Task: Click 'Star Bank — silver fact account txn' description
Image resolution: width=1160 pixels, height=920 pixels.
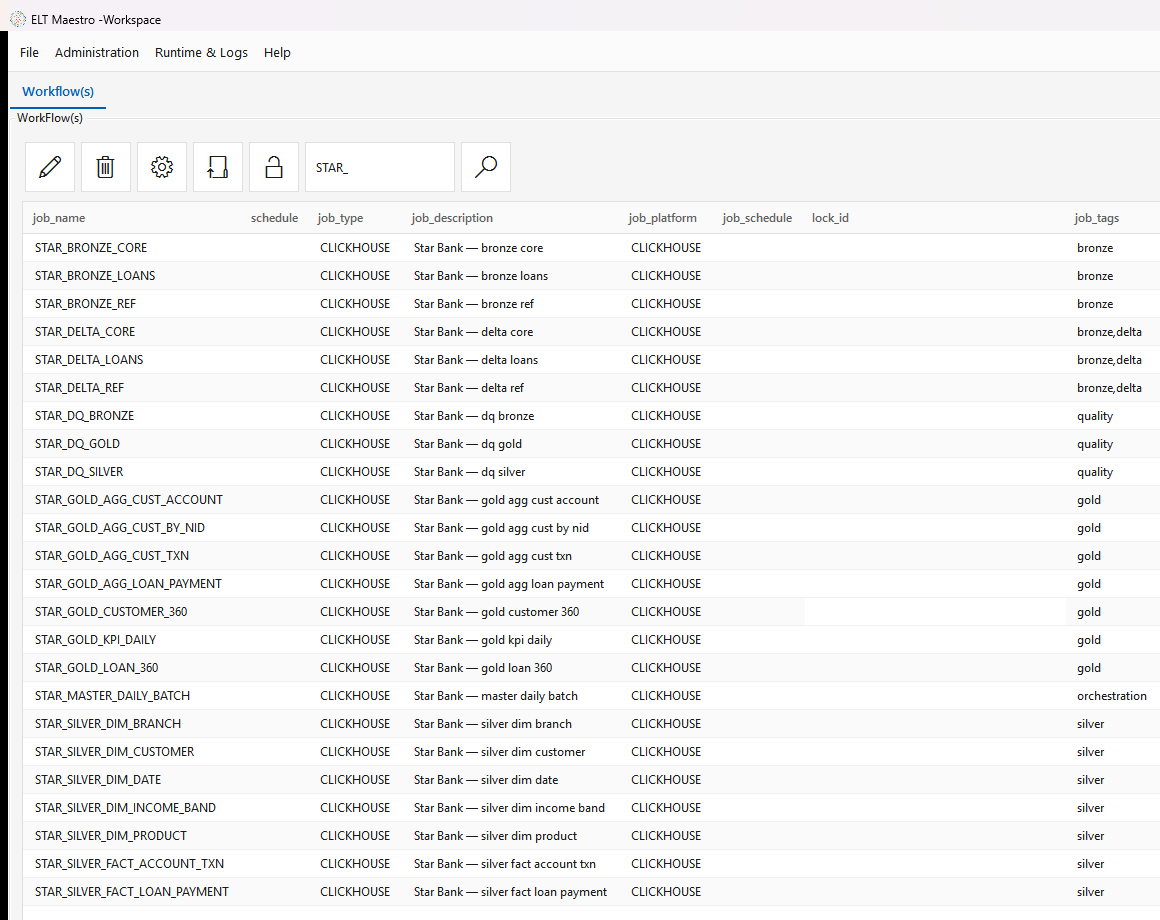Action: coord(505,864)
